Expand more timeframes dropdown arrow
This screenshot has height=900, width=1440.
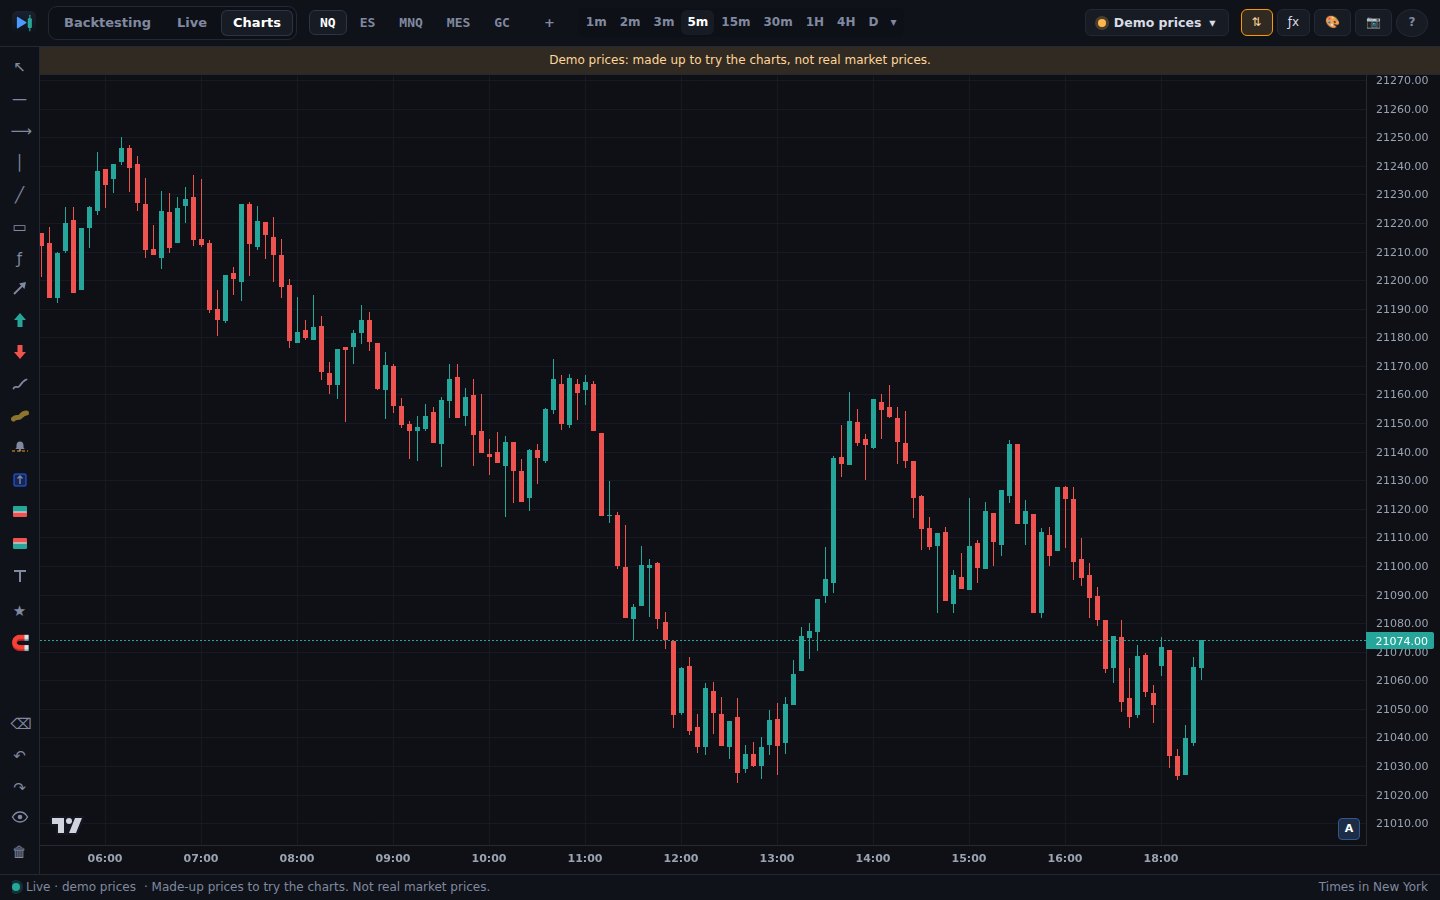[x=893, y=22]
